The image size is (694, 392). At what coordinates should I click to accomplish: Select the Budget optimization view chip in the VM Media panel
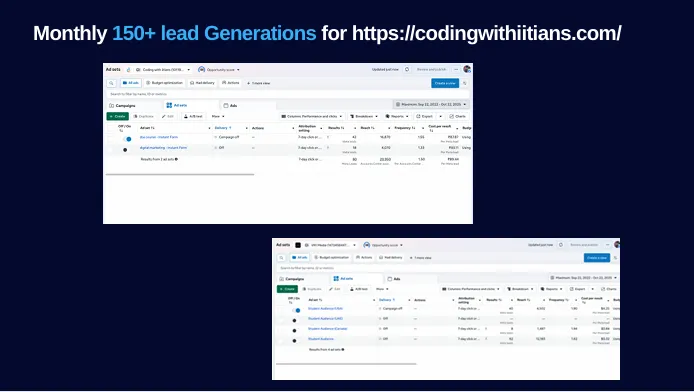pos(332,257)
